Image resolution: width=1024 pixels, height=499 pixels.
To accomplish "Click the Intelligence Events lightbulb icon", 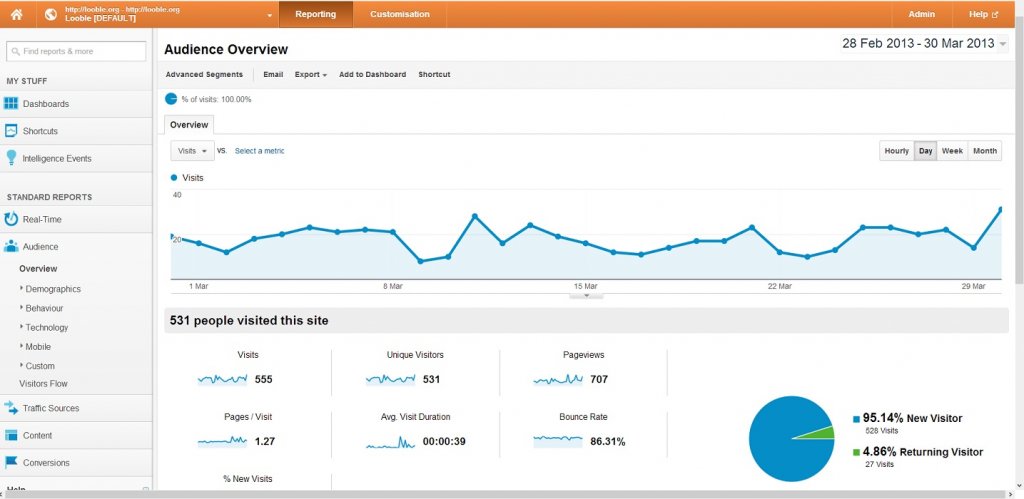I will (11, 158).
